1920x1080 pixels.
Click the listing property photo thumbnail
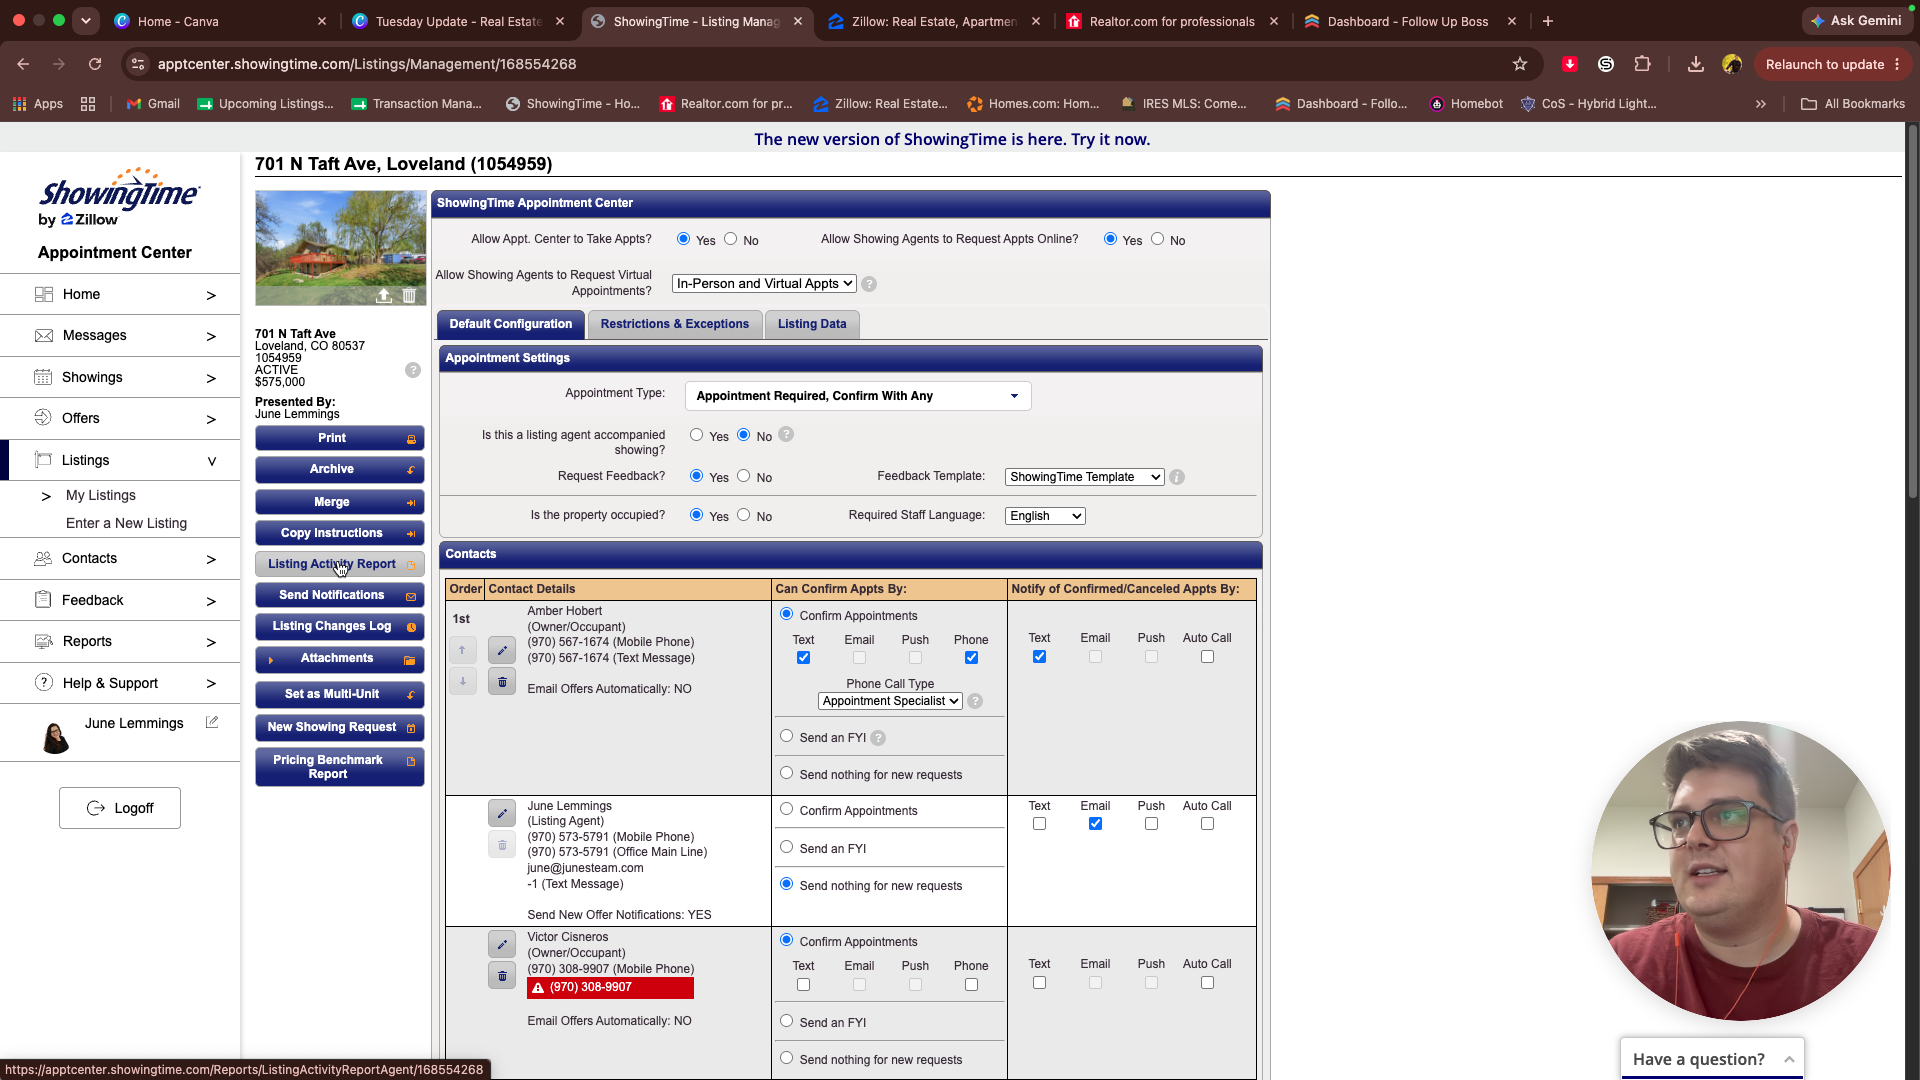[x=340, y=248]
